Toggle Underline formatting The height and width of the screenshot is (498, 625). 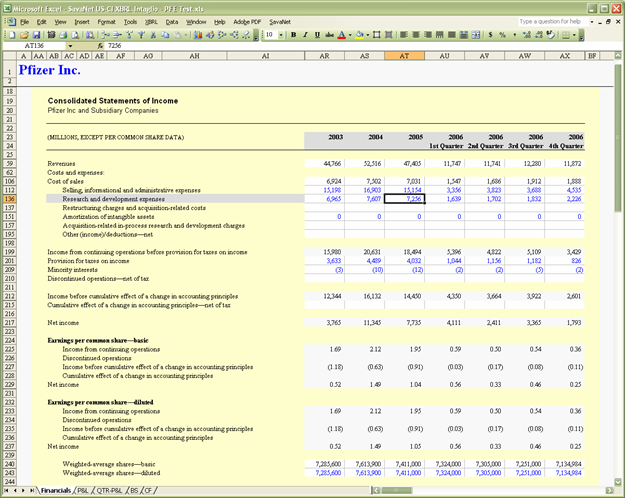(317, 35)
